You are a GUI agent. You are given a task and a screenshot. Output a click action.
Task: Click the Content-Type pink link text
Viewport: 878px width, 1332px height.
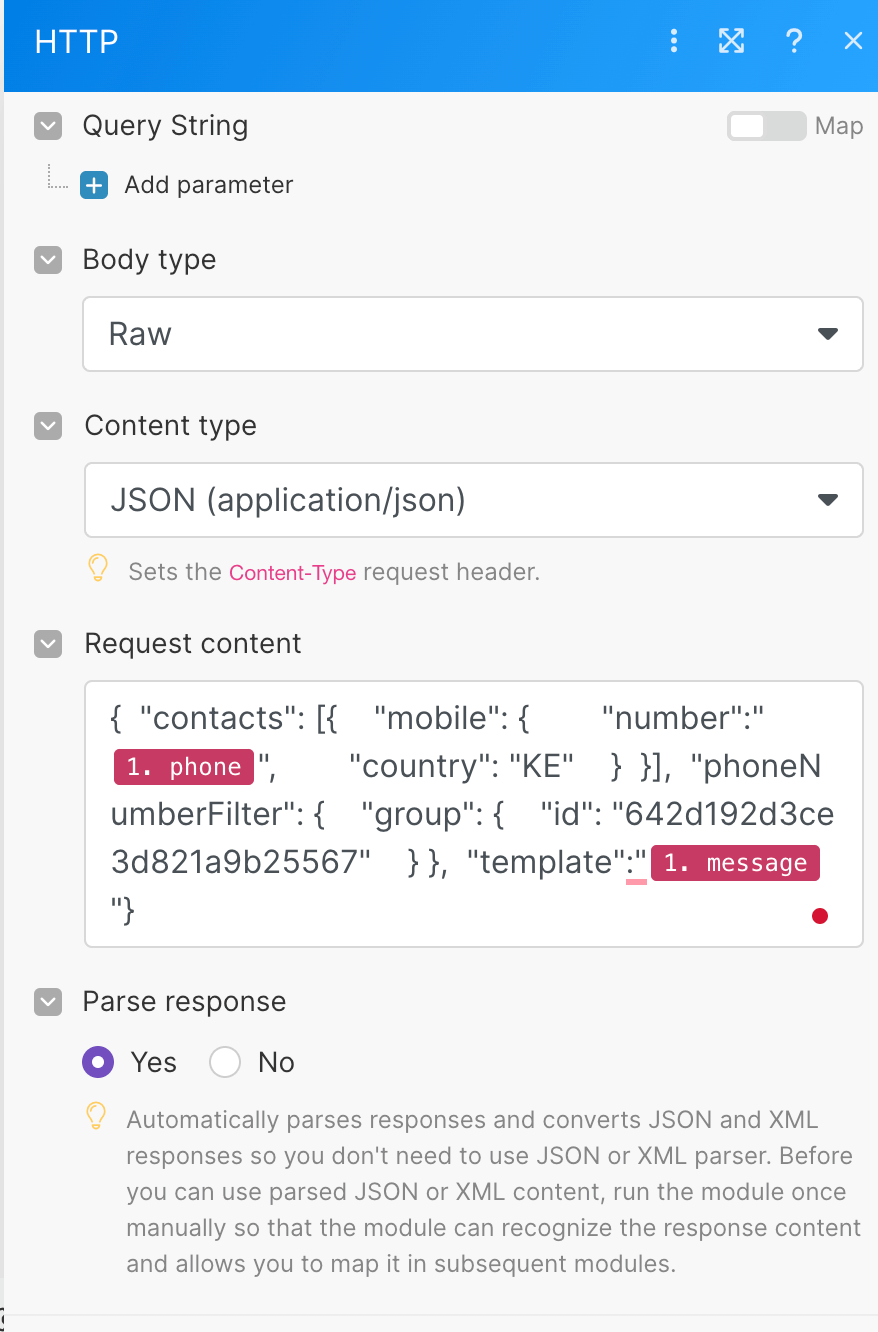(x=293, y=573)
